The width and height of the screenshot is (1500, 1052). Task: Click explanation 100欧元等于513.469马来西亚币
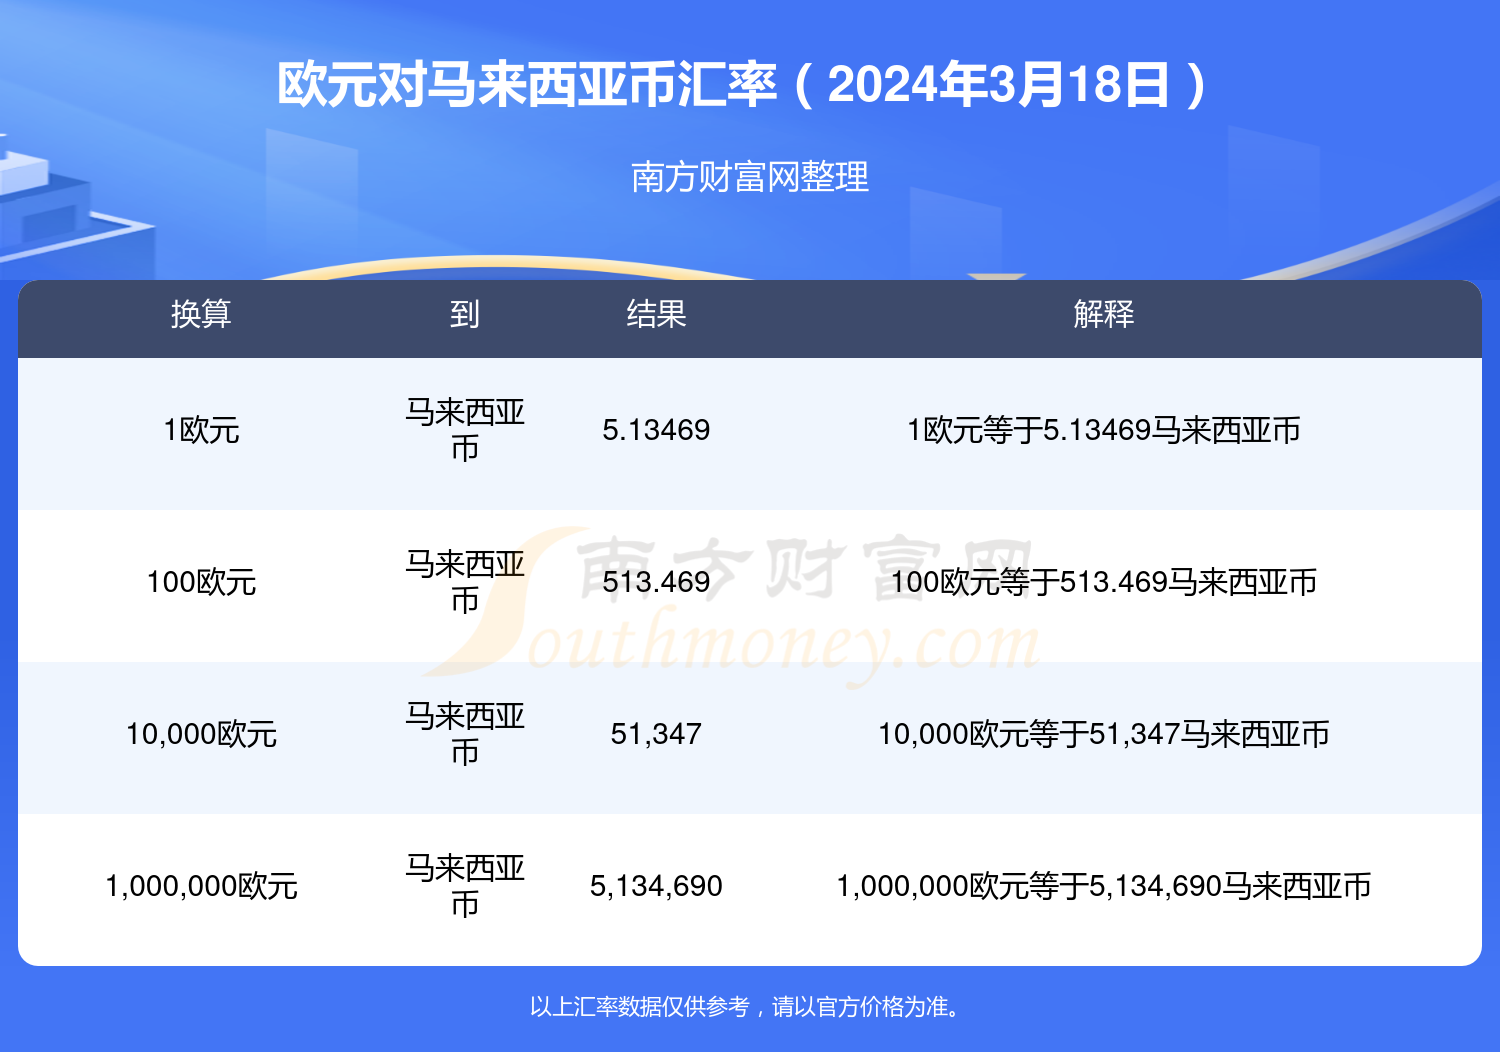point(1104,582)
